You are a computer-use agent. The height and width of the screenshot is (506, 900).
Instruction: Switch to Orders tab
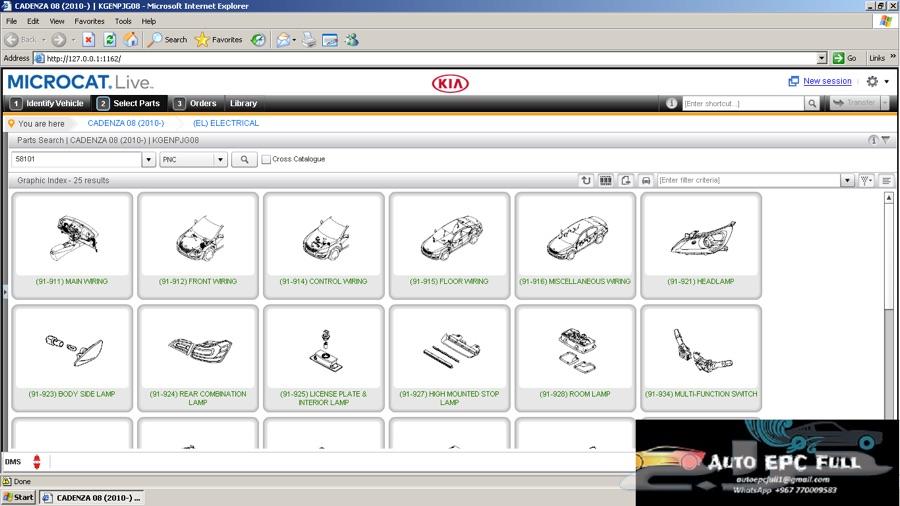(196, 103)
